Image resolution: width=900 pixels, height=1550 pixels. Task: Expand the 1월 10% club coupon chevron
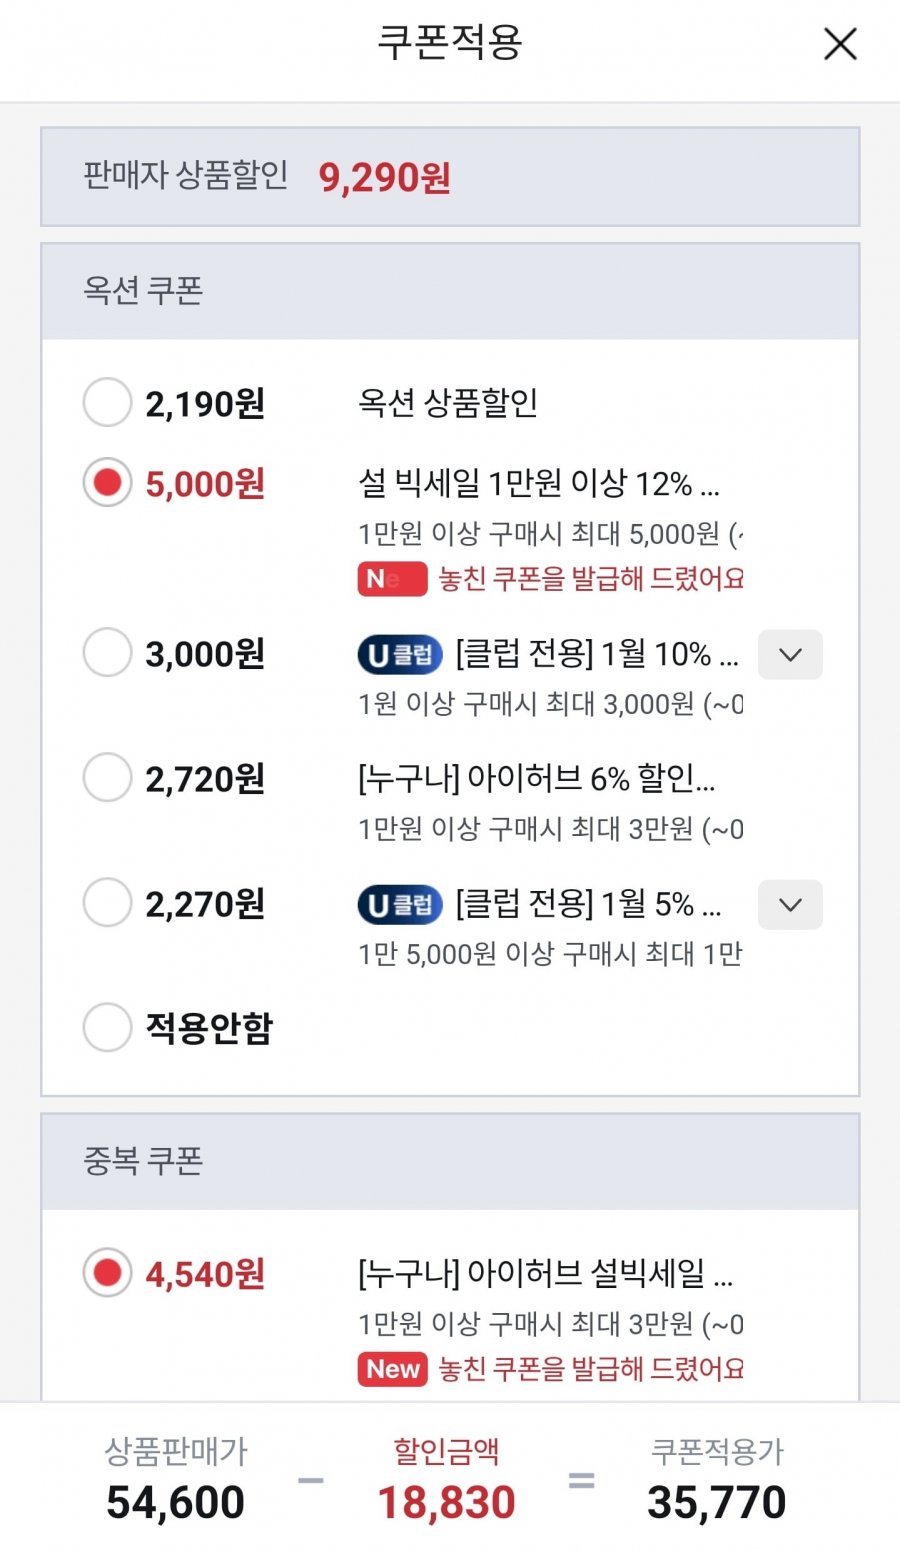click(790, 655)
